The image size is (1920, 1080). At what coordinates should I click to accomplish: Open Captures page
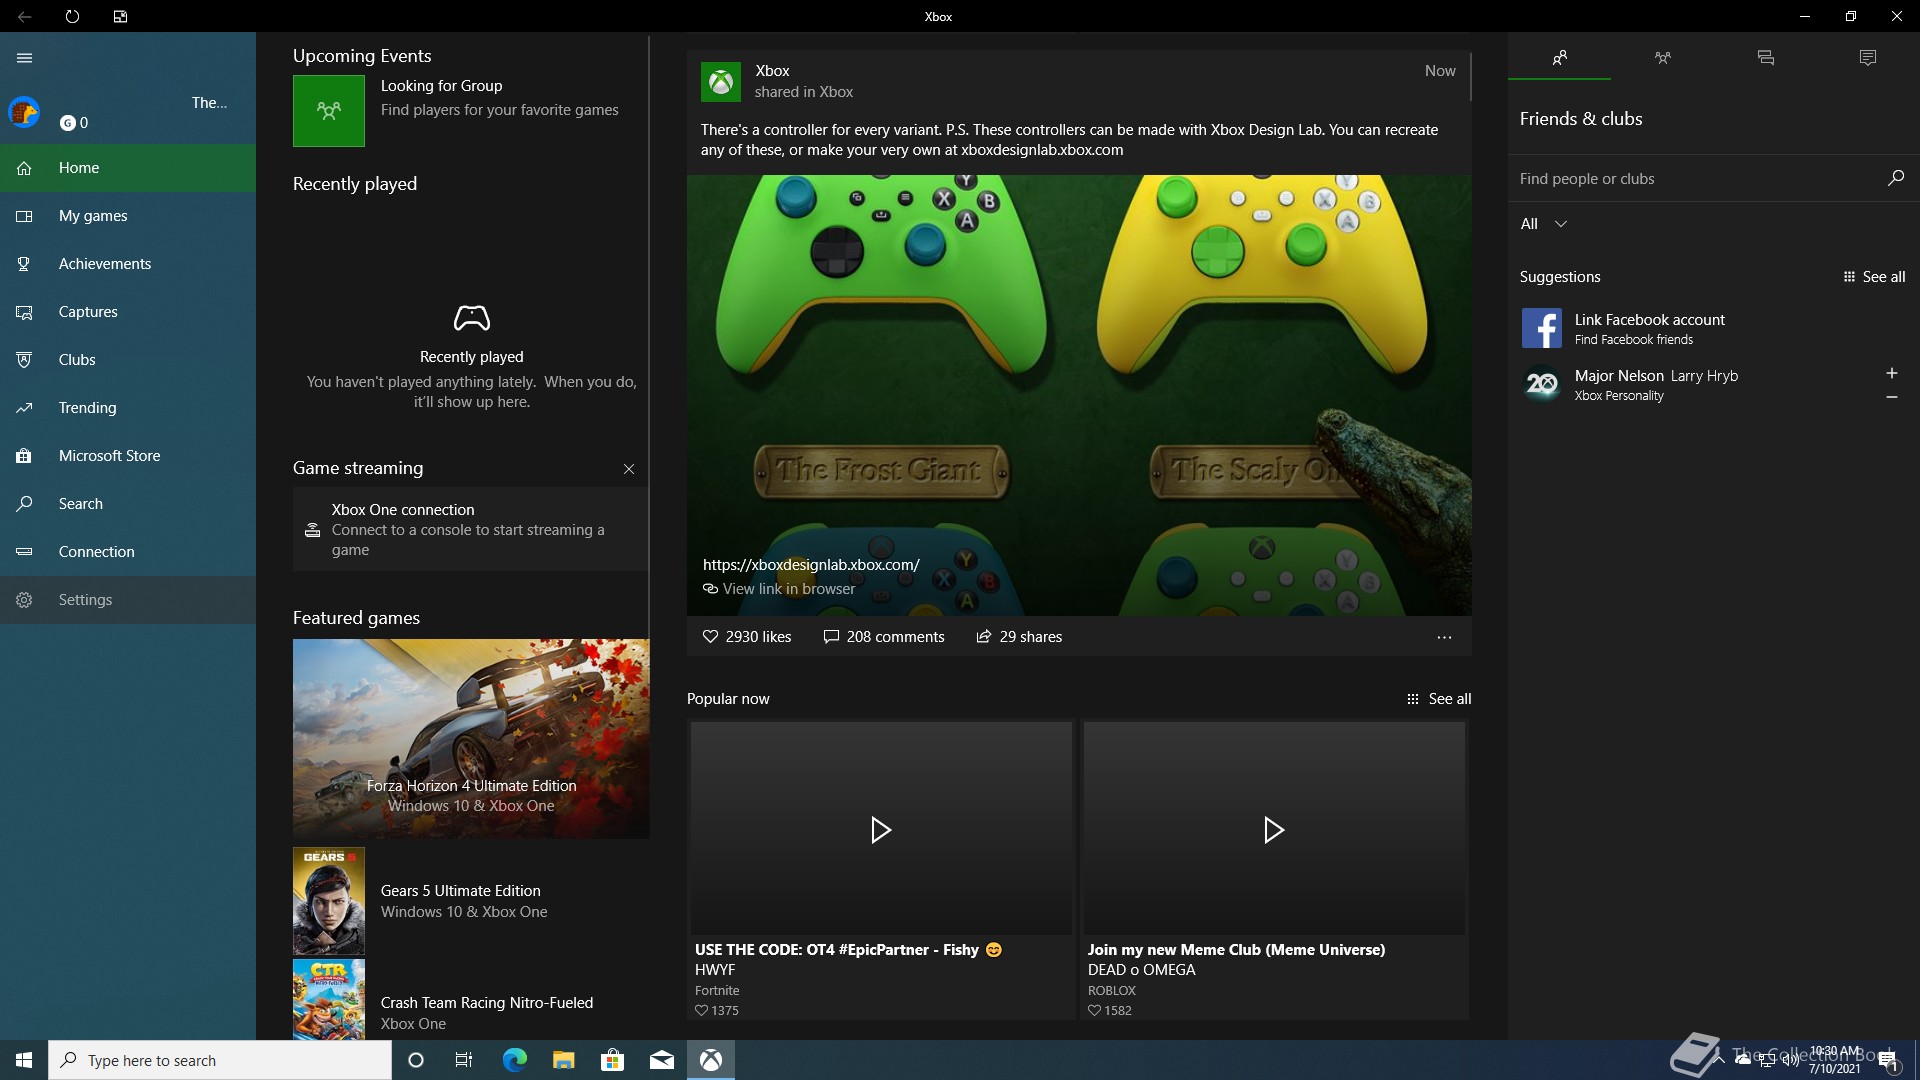(x=128, y=312)
